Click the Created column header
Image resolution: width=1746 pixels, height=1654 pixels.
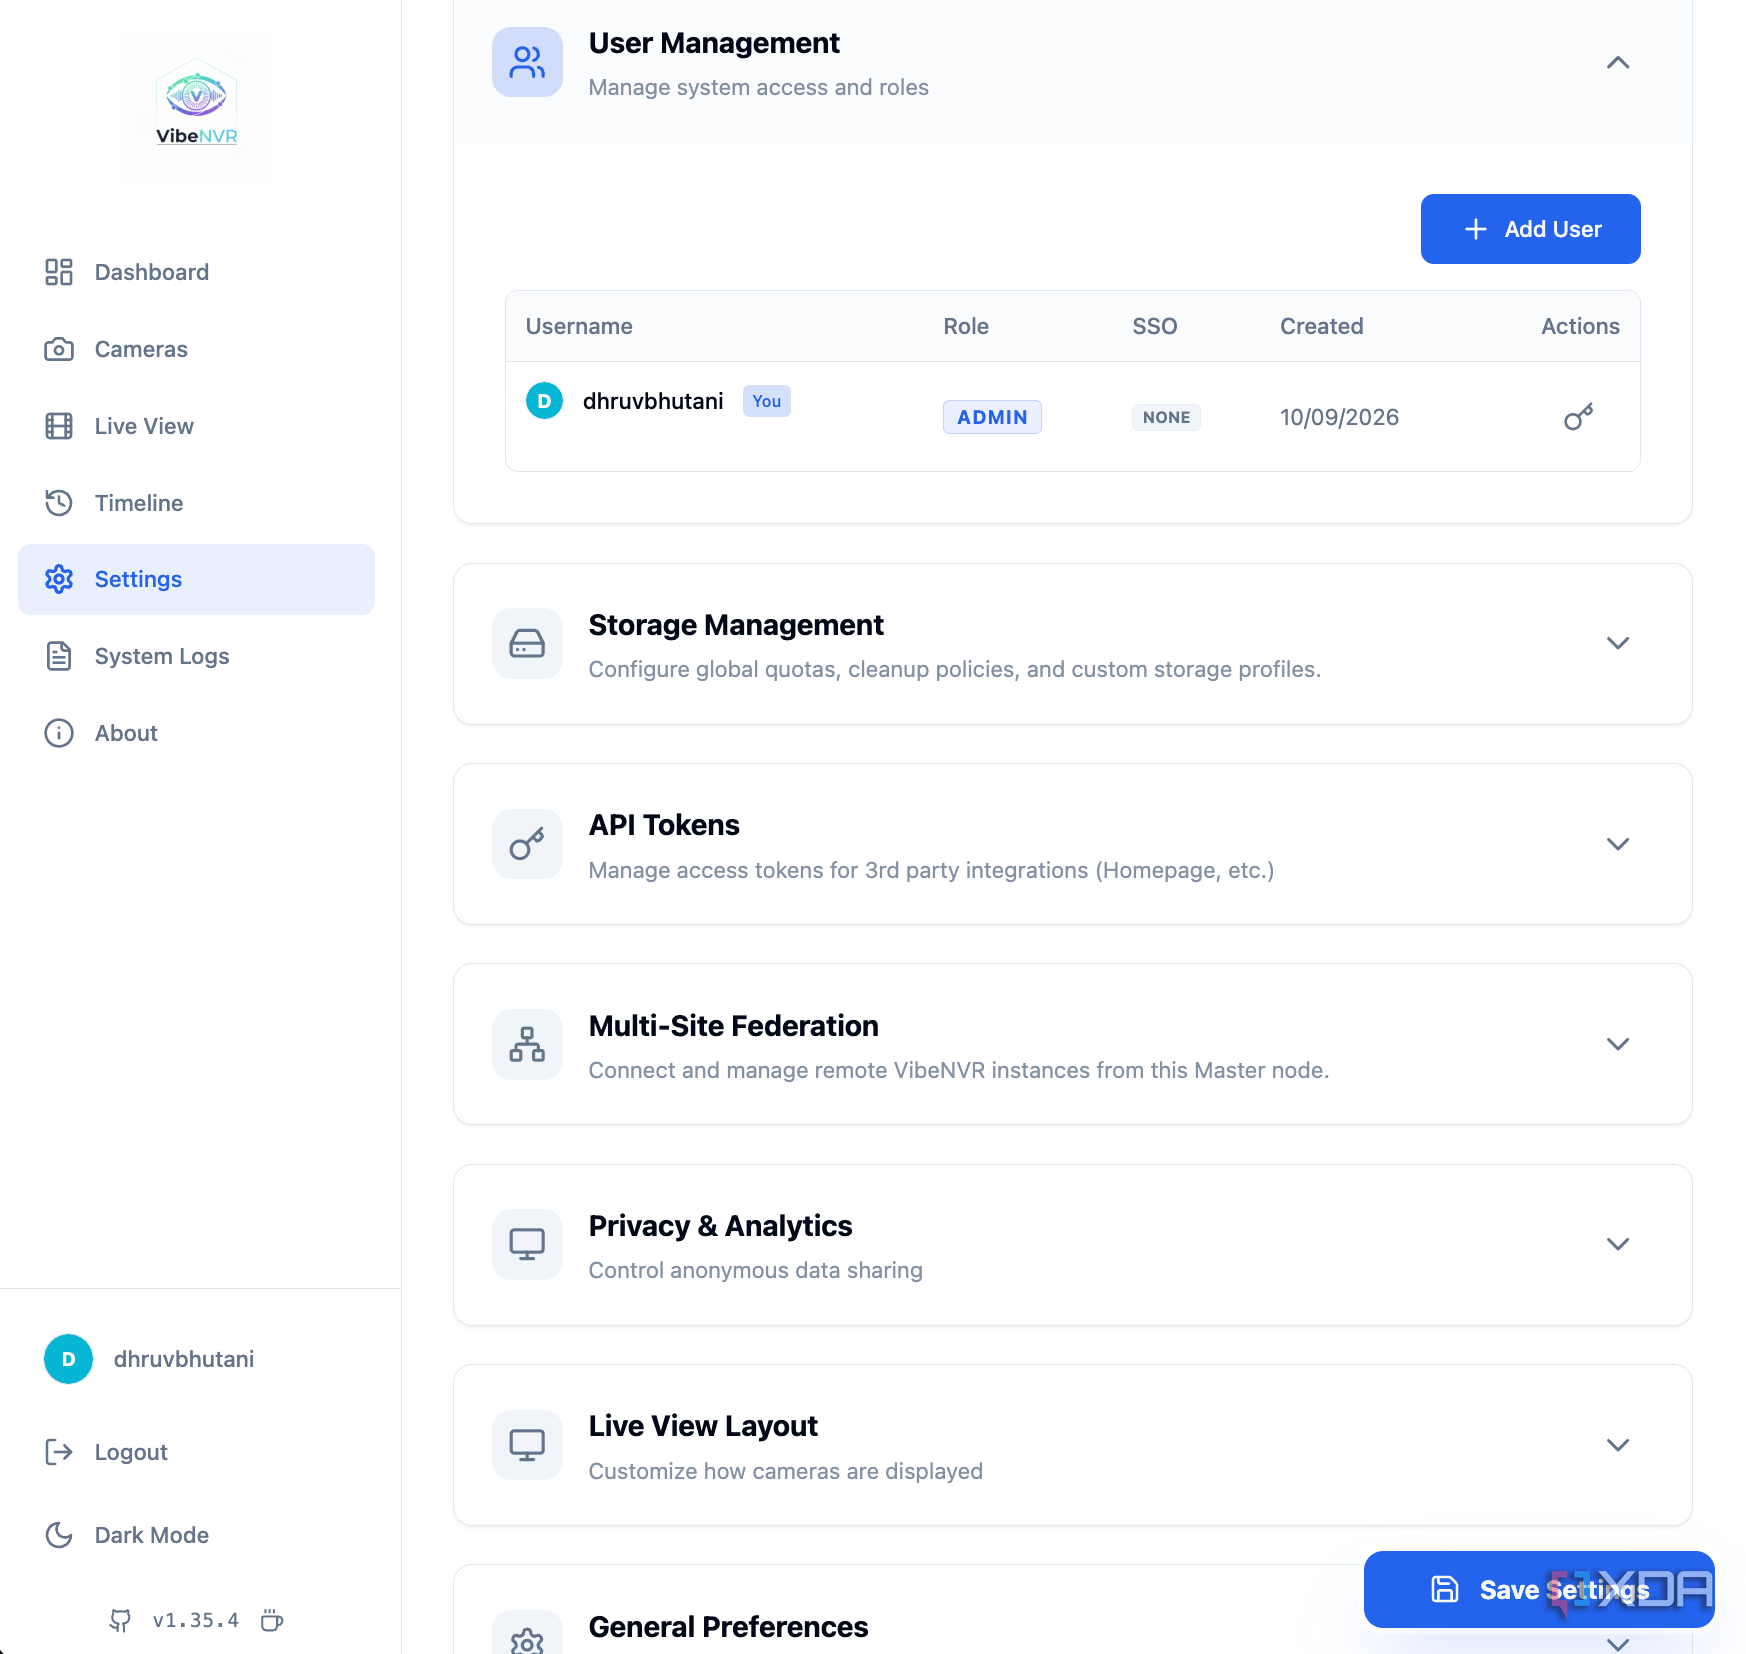1321,326
